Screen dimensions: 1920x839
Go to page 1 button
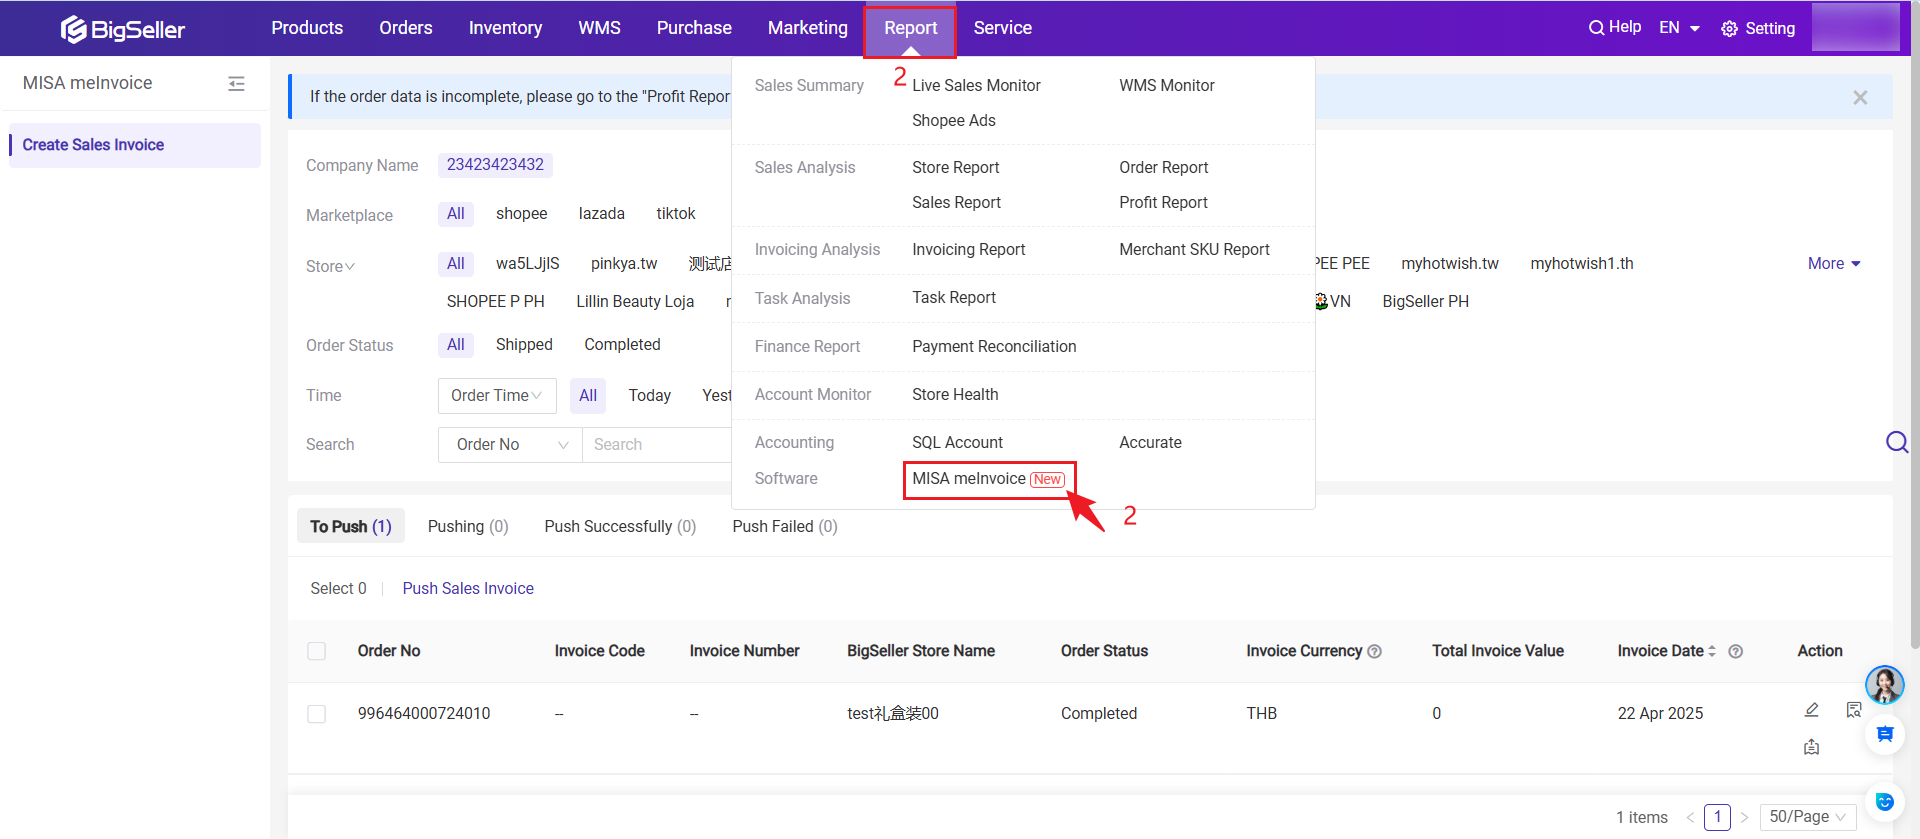tap(1718, 817)
